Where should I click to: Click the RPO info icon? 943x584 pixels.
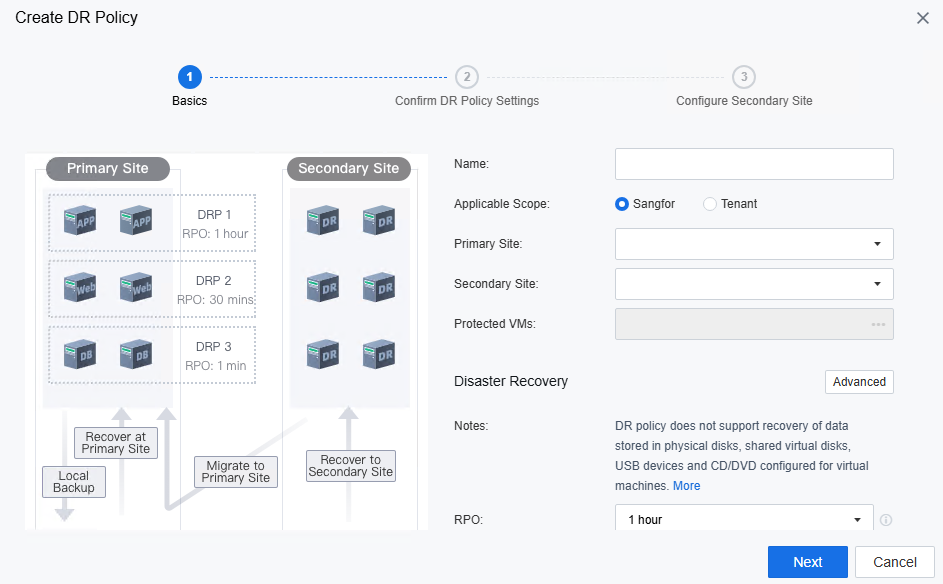tap(886, 520)
